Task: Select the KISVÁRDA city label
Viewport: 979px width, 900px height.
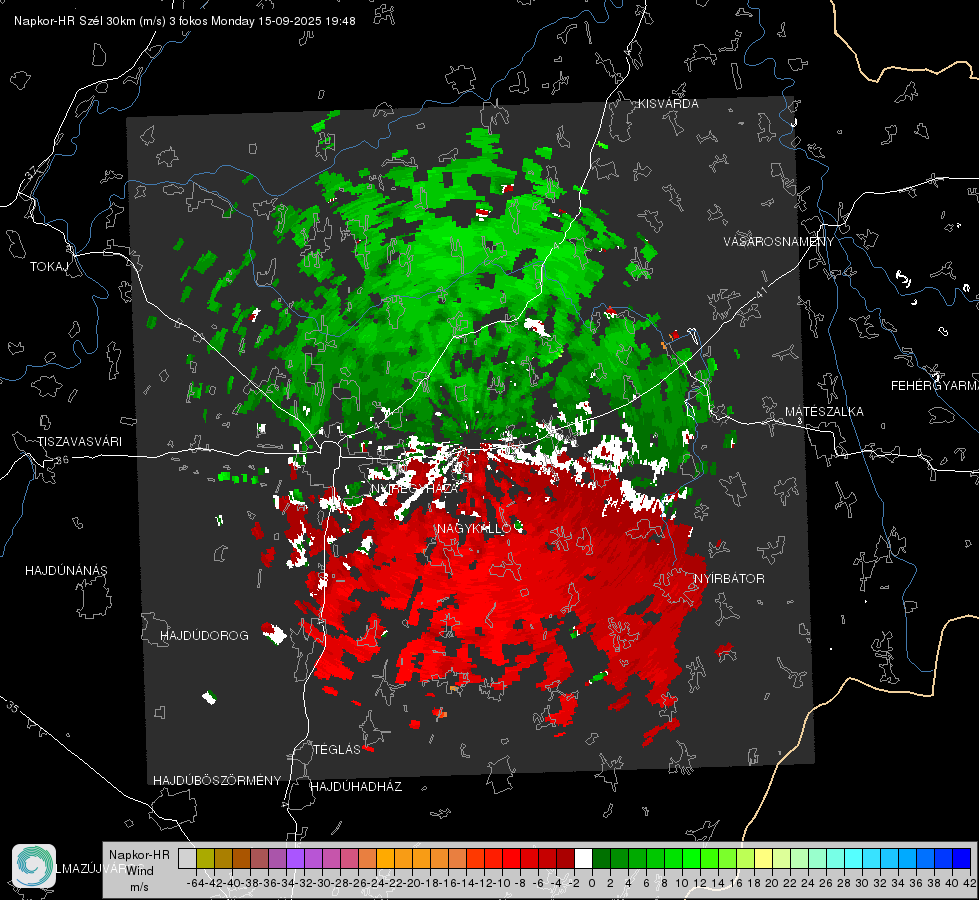Action: click(x=668, y=104)
